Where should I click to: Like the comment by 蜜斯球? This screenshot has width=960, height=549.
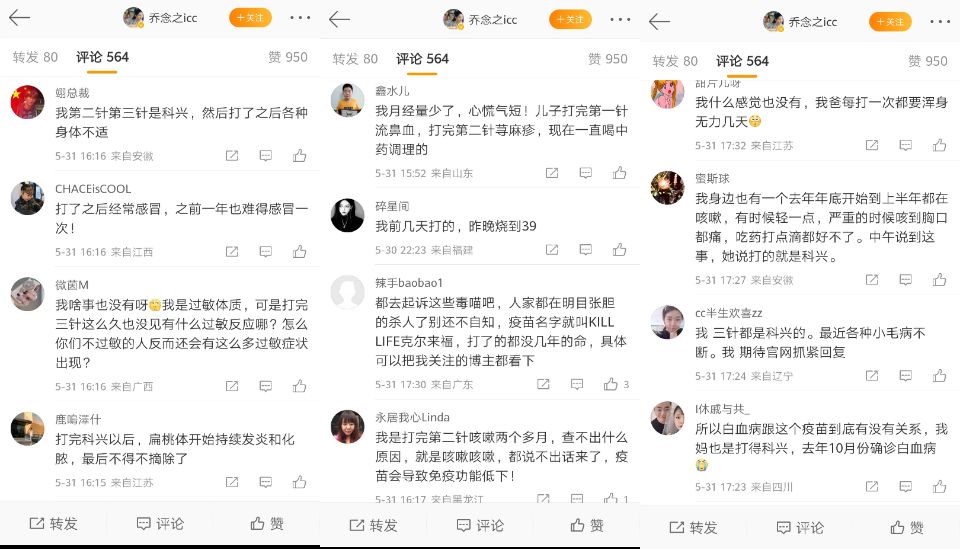[939, 280]
